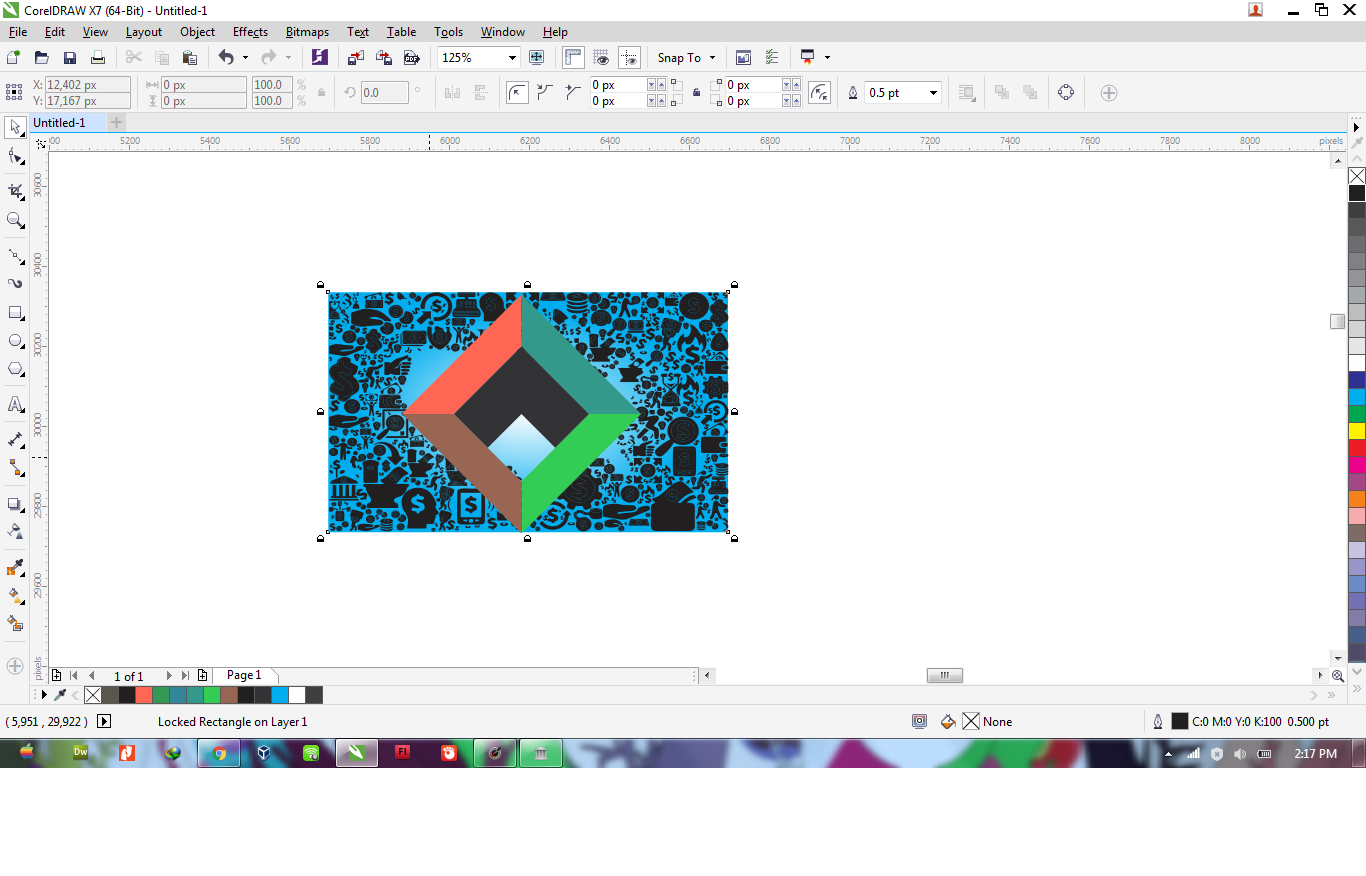The width and height of the screenshot is (1366, 876).
Task: Toggle Show Rulers button
Action: (x=573, y=58)
